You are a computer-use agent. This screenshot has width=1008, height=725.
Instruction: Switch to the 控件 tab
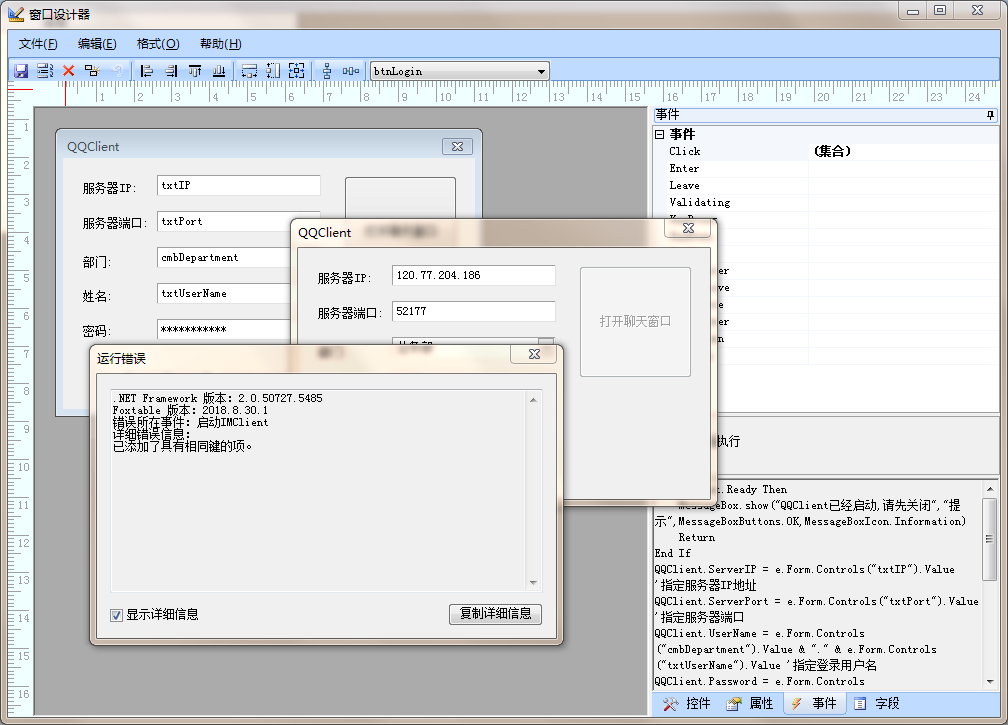[x=687, y=704]
